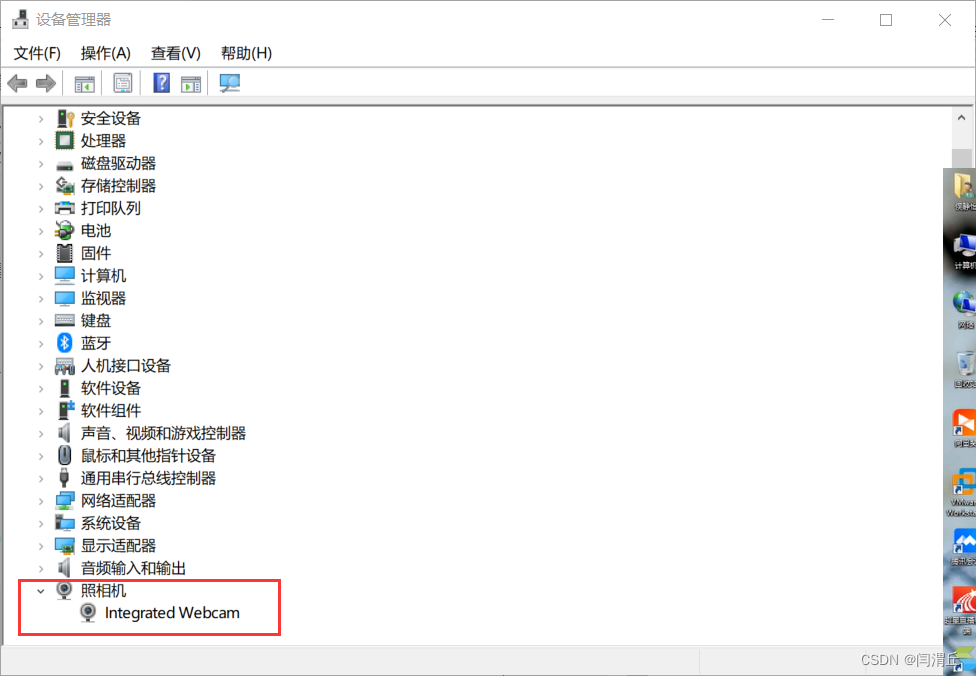The width and height of the screenshot is (976, 676).
Task: Expand the 磁盘驱动器 node
Action: click(41, 164)
